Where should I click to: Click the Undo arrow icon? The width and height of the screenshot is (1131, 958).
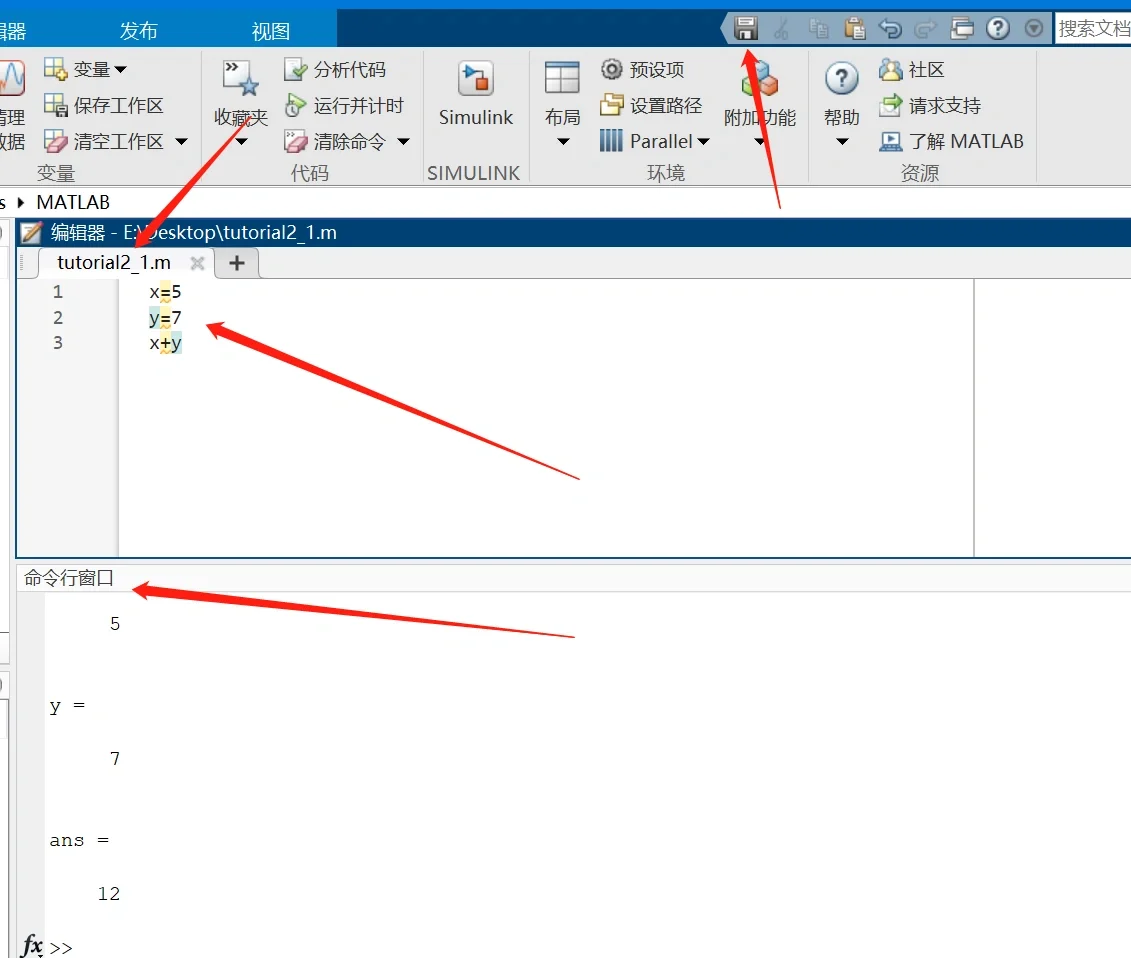[x=891, y=29]
